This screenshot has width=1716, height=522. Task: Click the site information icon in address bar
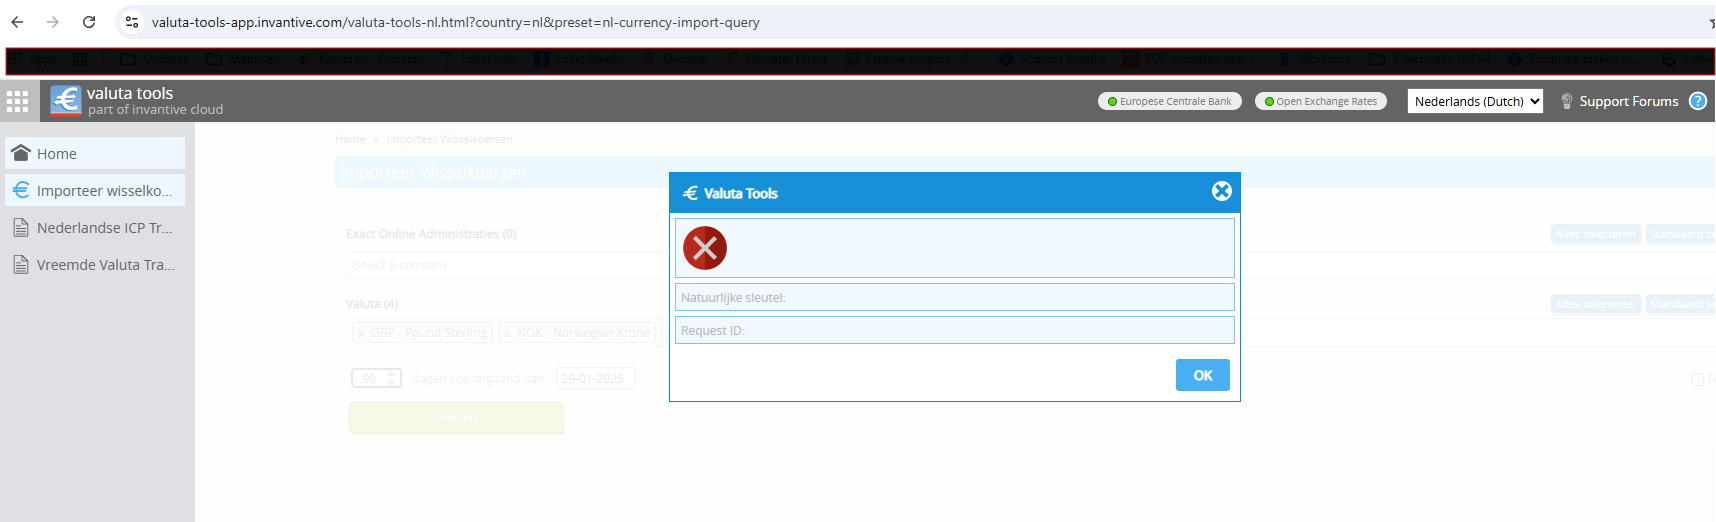[132, 22]
